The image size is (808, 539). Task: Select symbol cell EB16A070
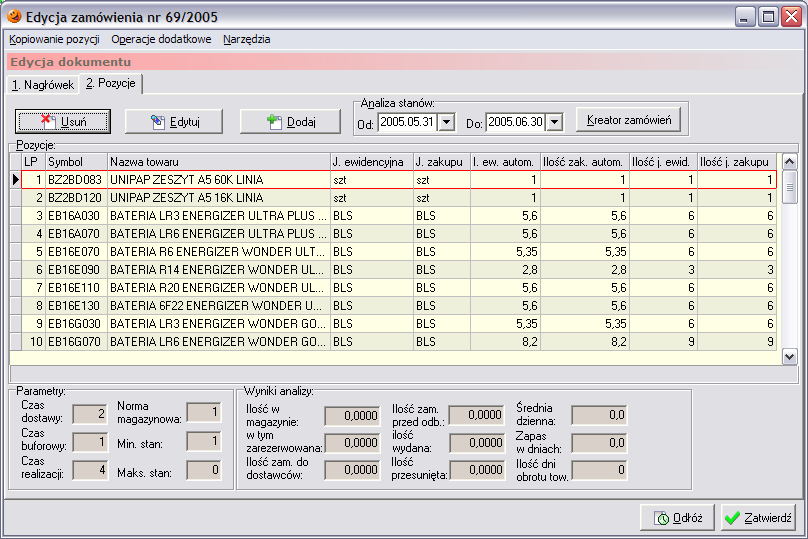click(x=76, y=234)
